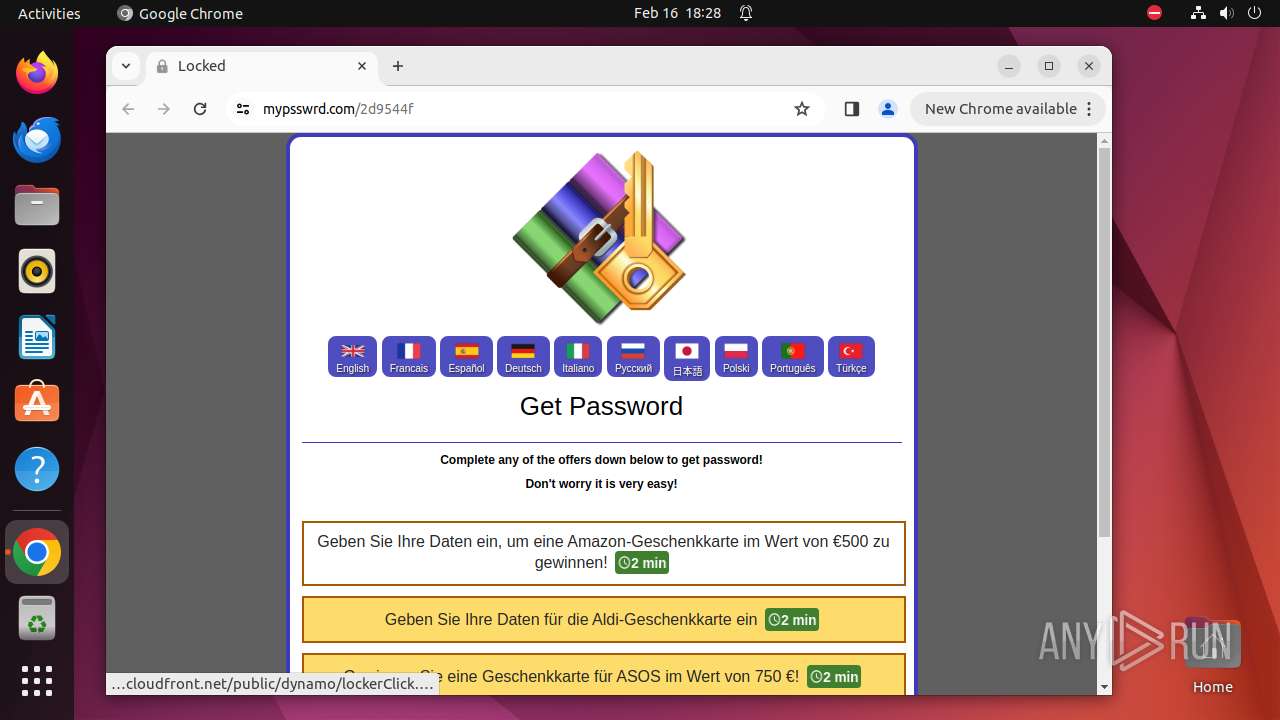Click the Chrome forward arrow
The image size is (1280, 720).
point(164,109)
